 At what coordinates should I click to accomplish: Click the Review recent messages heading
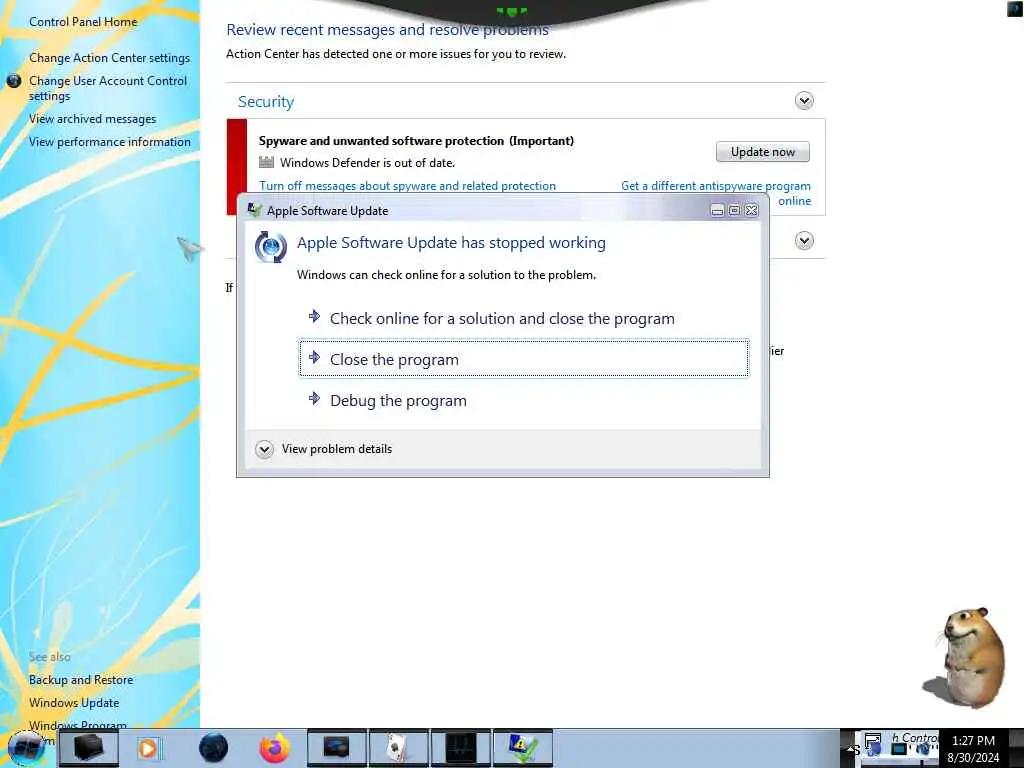pos(387,29)
